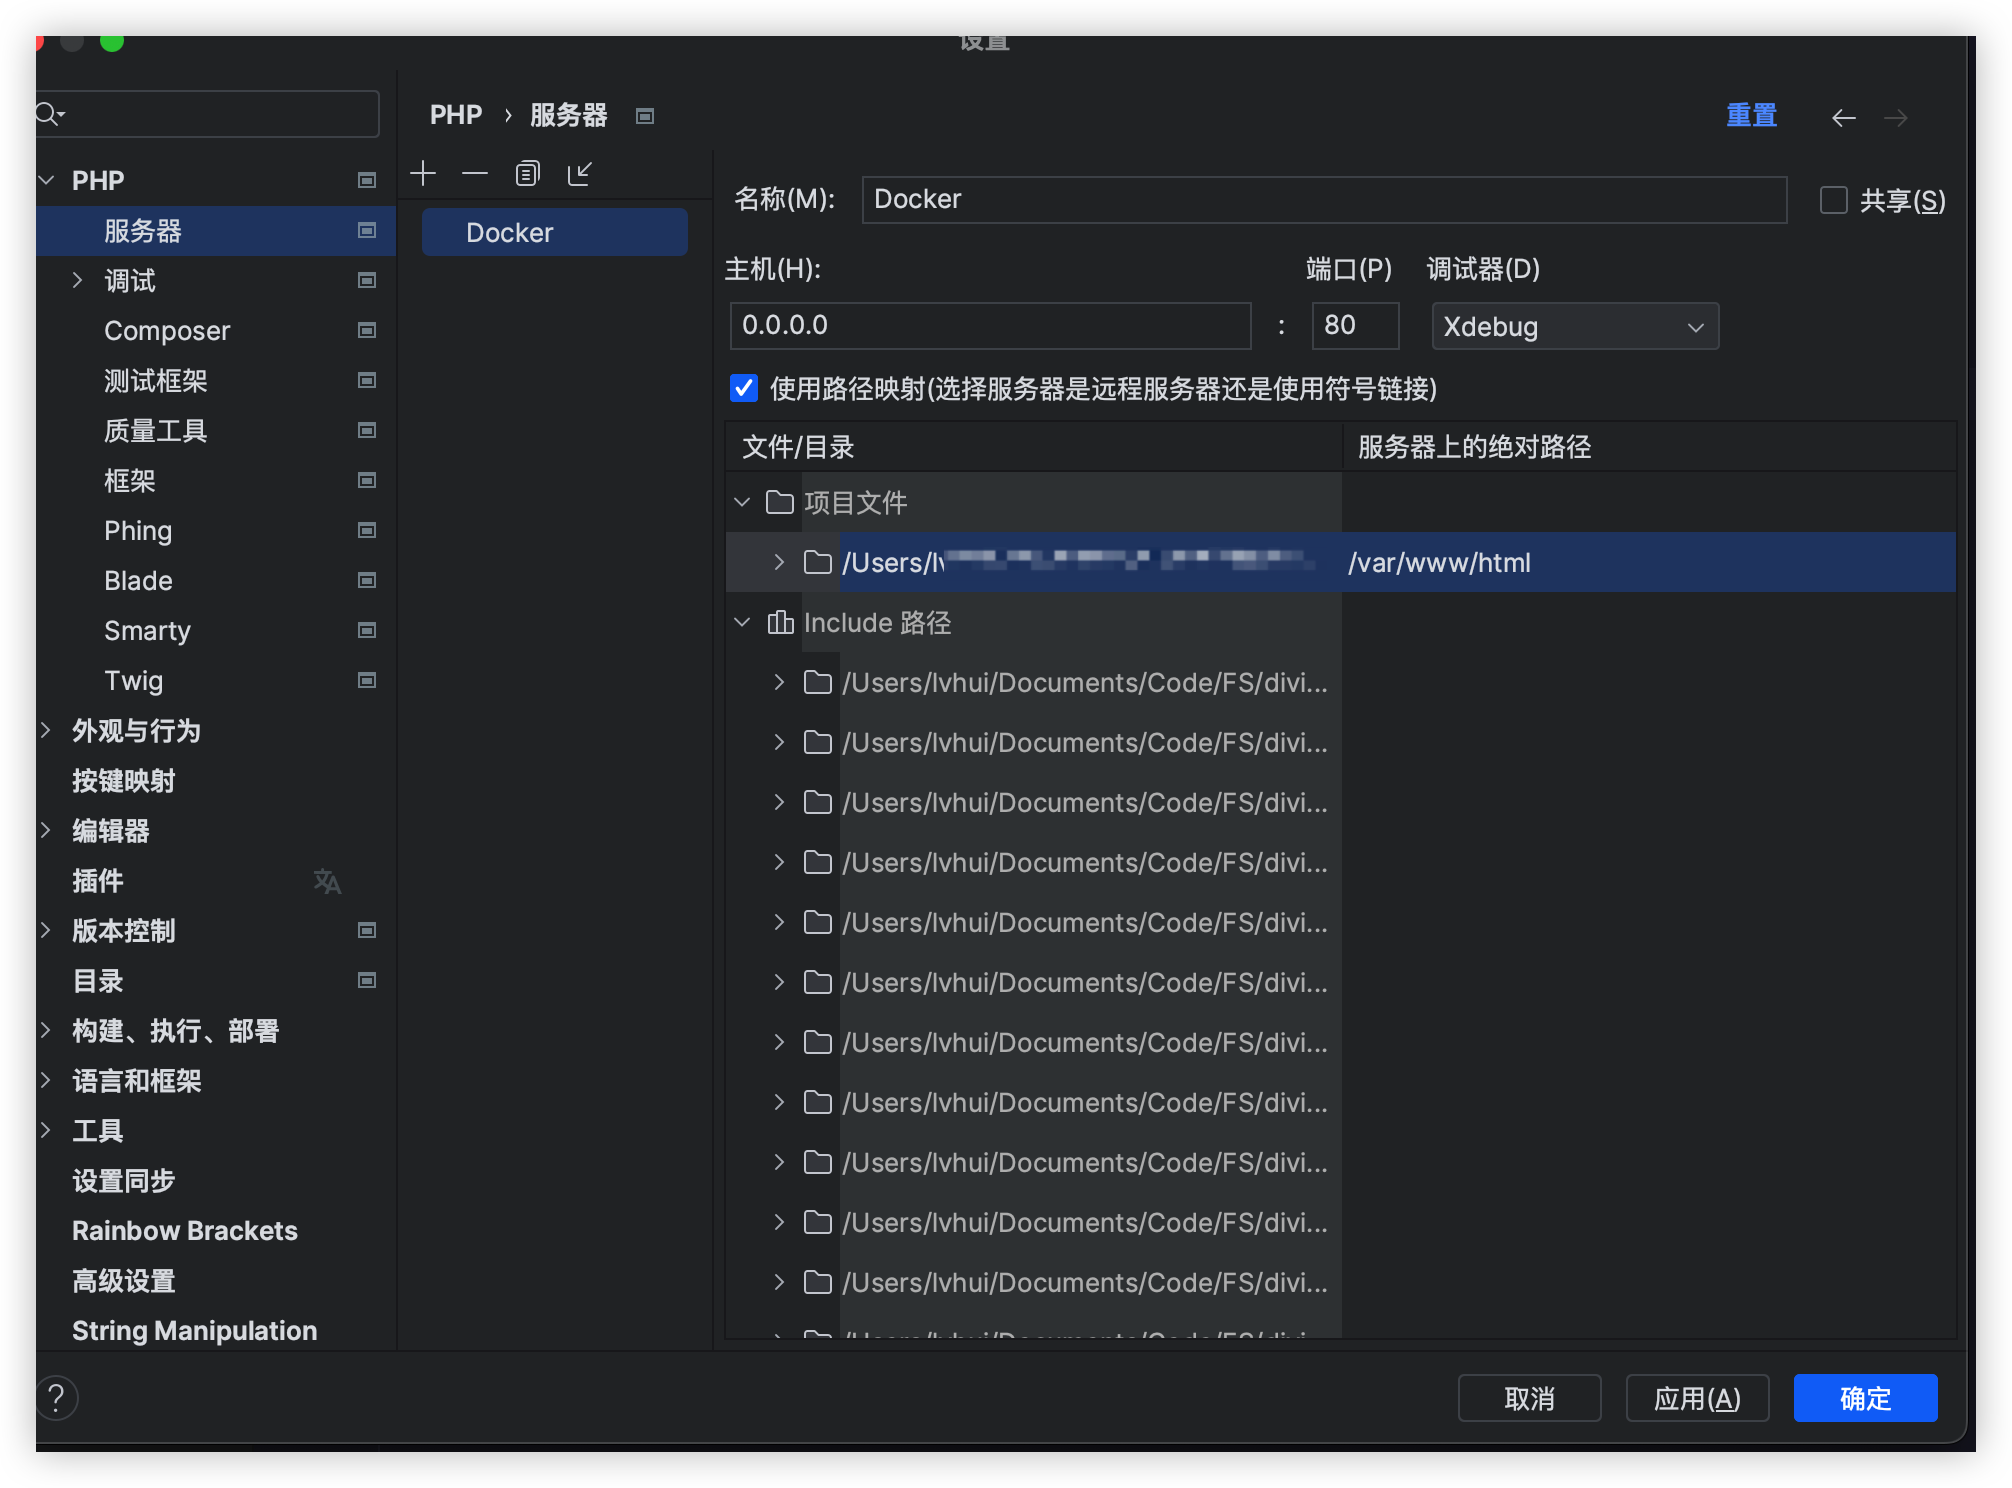Click the Include 路径 library icon

click(x=780, y=622)
